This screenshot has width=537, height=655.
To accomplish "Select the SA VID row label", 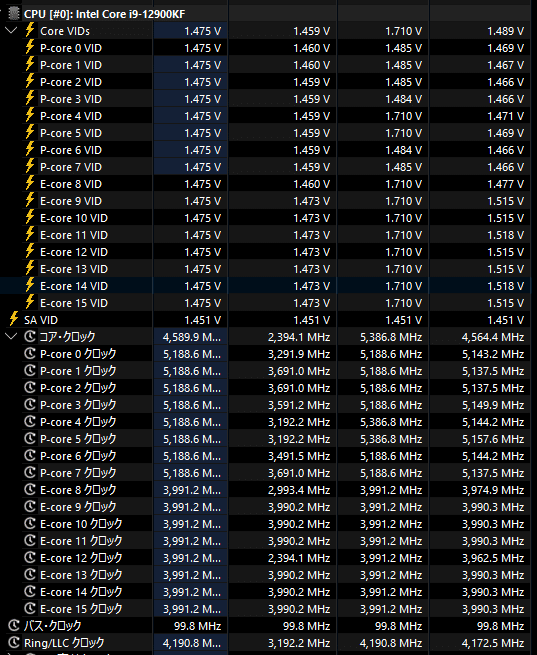I will pyautogui.click(x=41, y=320).
